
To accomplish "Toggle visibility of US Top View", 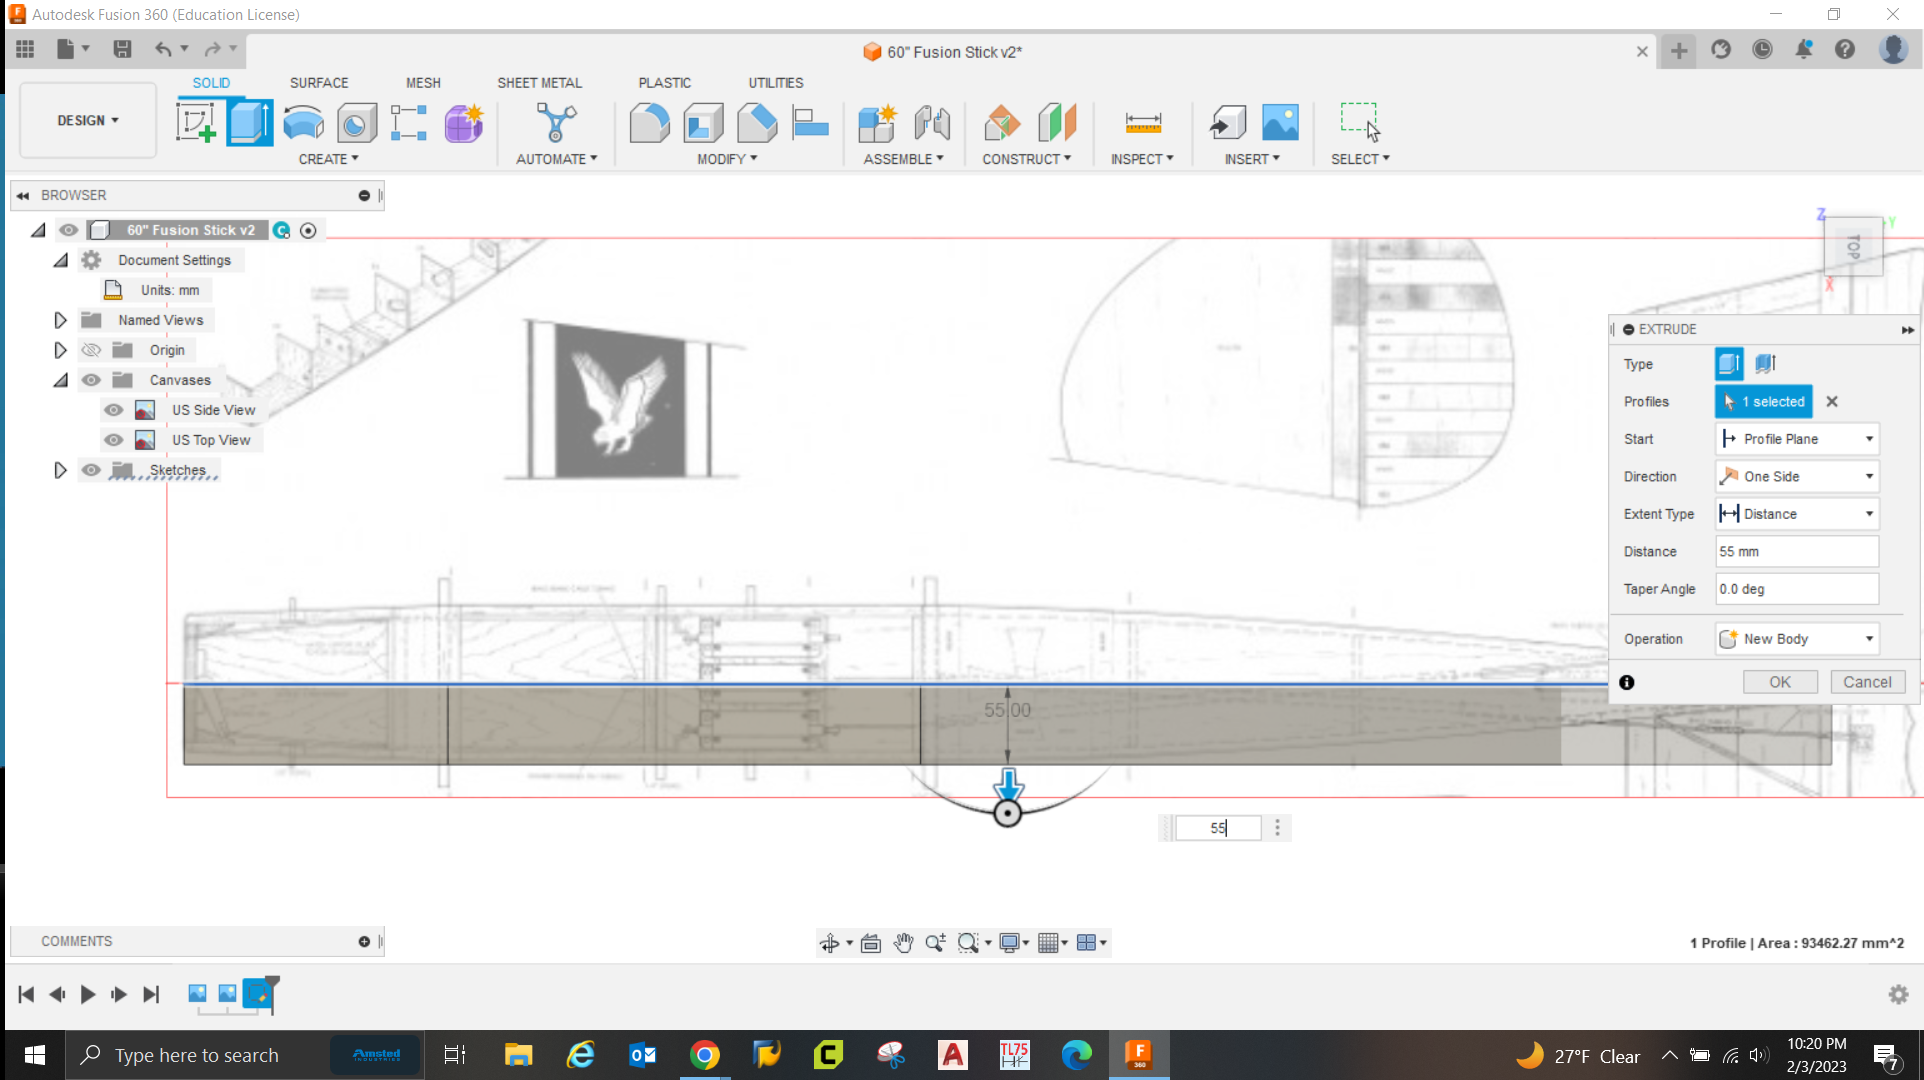I will (x=114, y=440).
